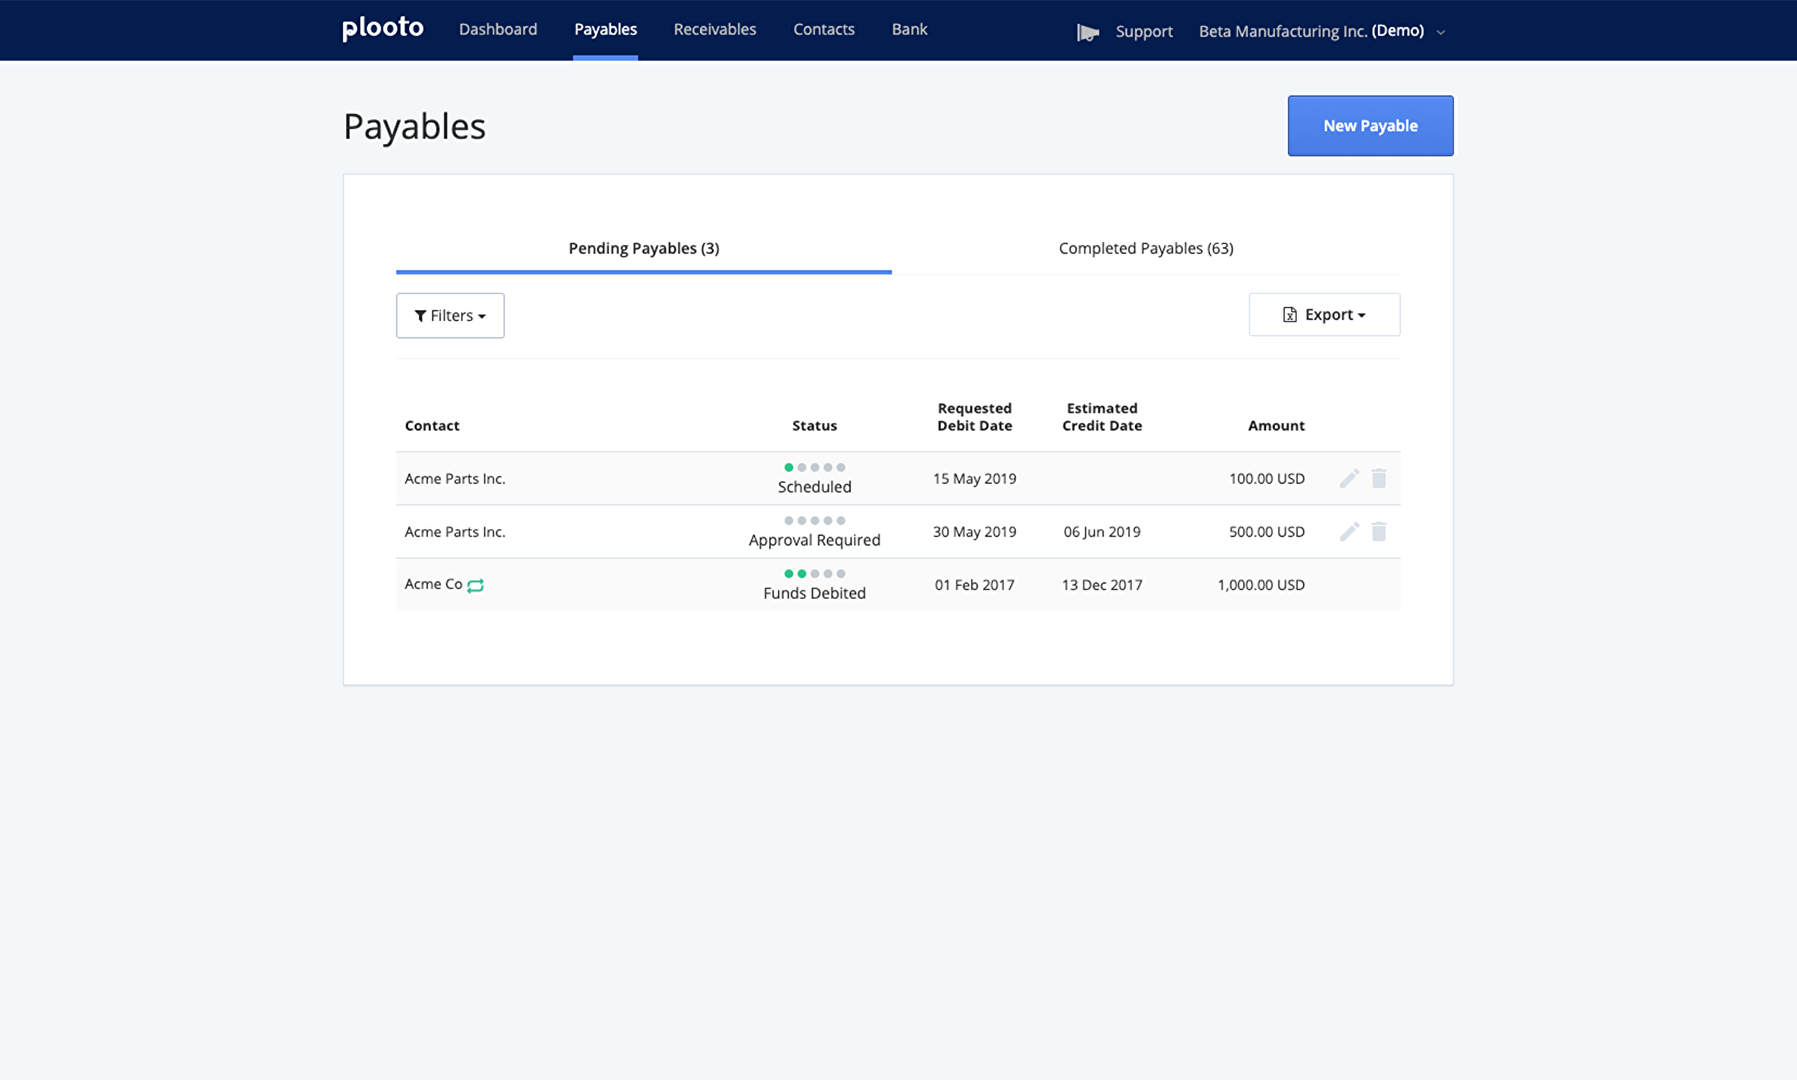Select the Pending Payables tab
This screenshot has height=1080, width=1797.
(x=643, y=248)
